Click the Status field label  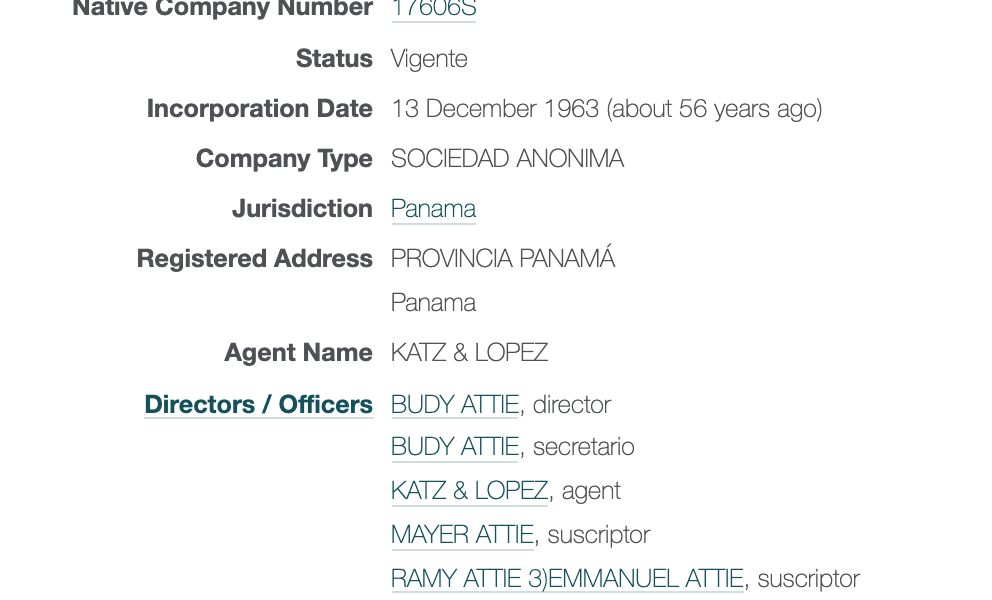[334, 59]
